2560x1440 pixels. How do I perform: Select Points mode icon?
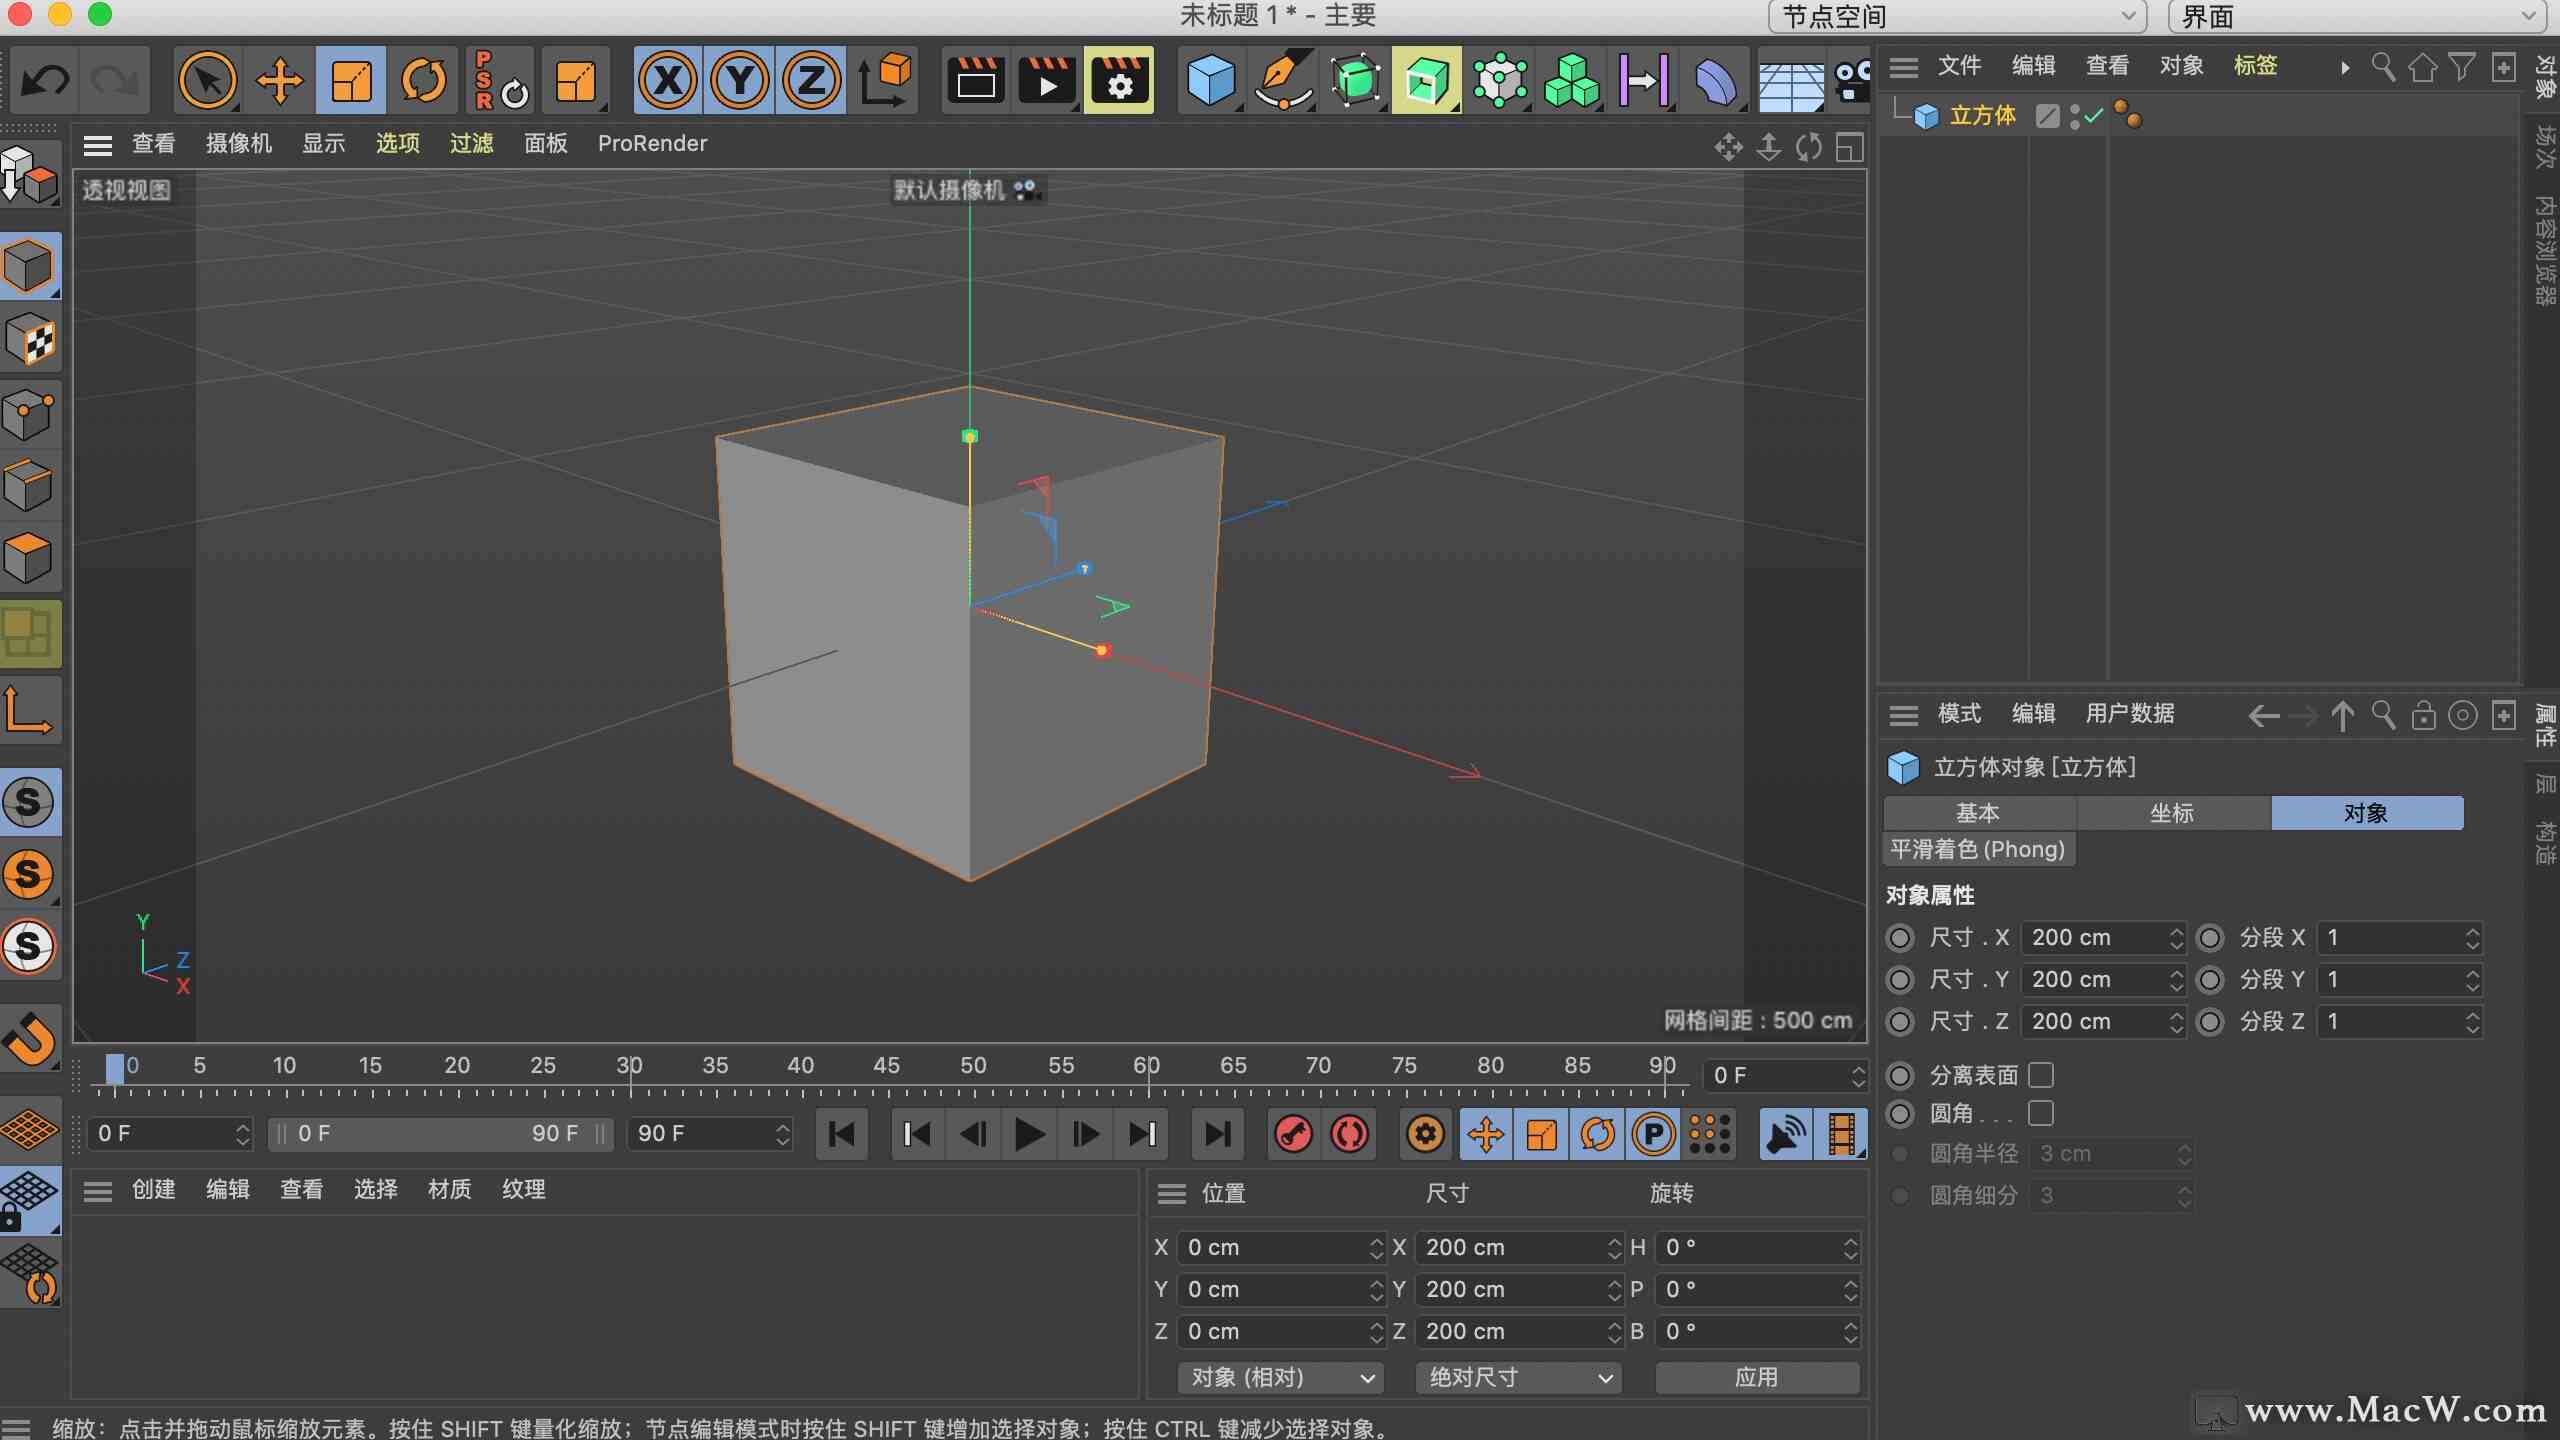click(x=29, y=412)
